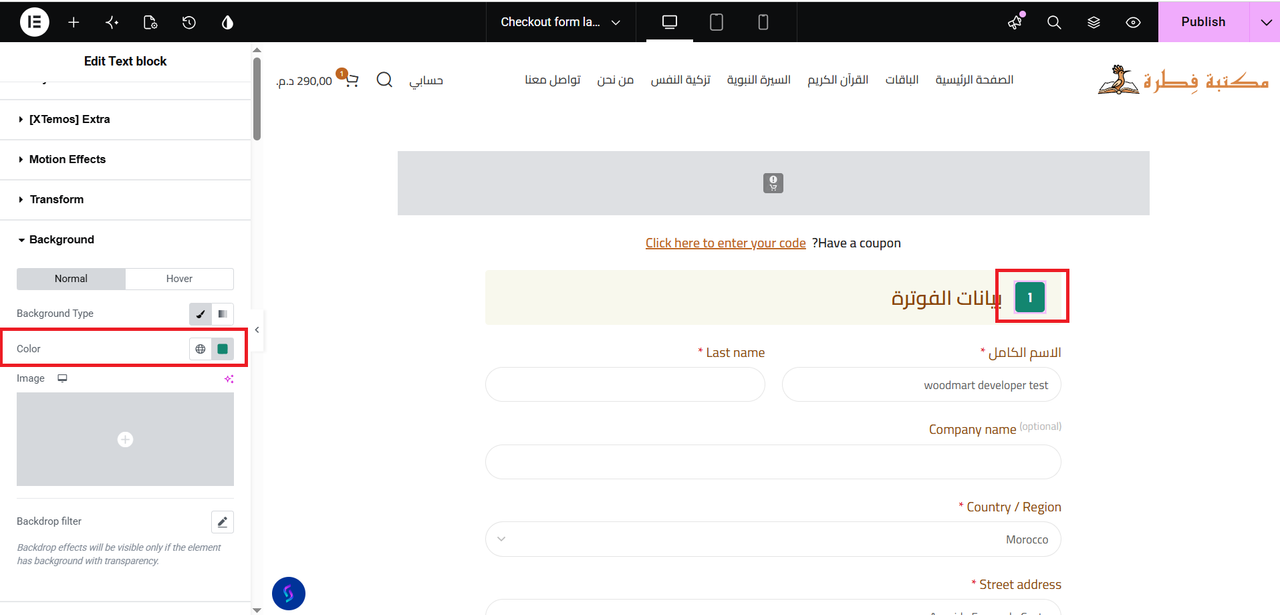1280x615 pixels.
Task: Open the sparkle icon in the top bar
Action: 112,22
